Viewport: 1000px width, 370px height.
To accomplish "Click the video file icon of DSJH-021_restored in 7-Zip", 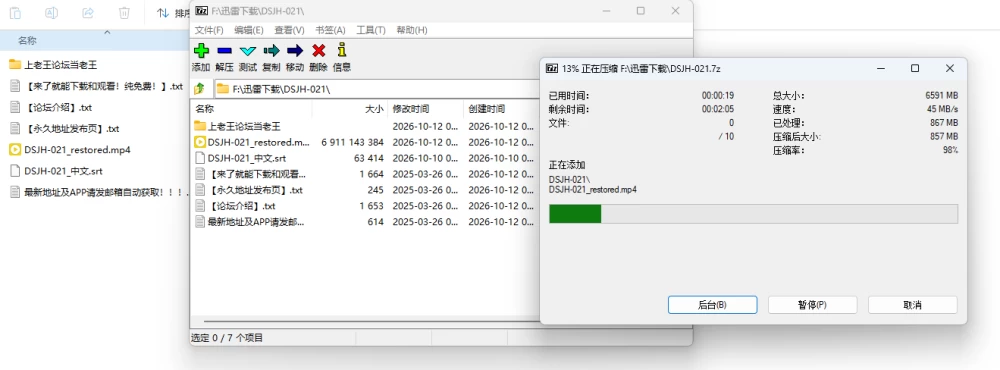I will tap(200, 142).
